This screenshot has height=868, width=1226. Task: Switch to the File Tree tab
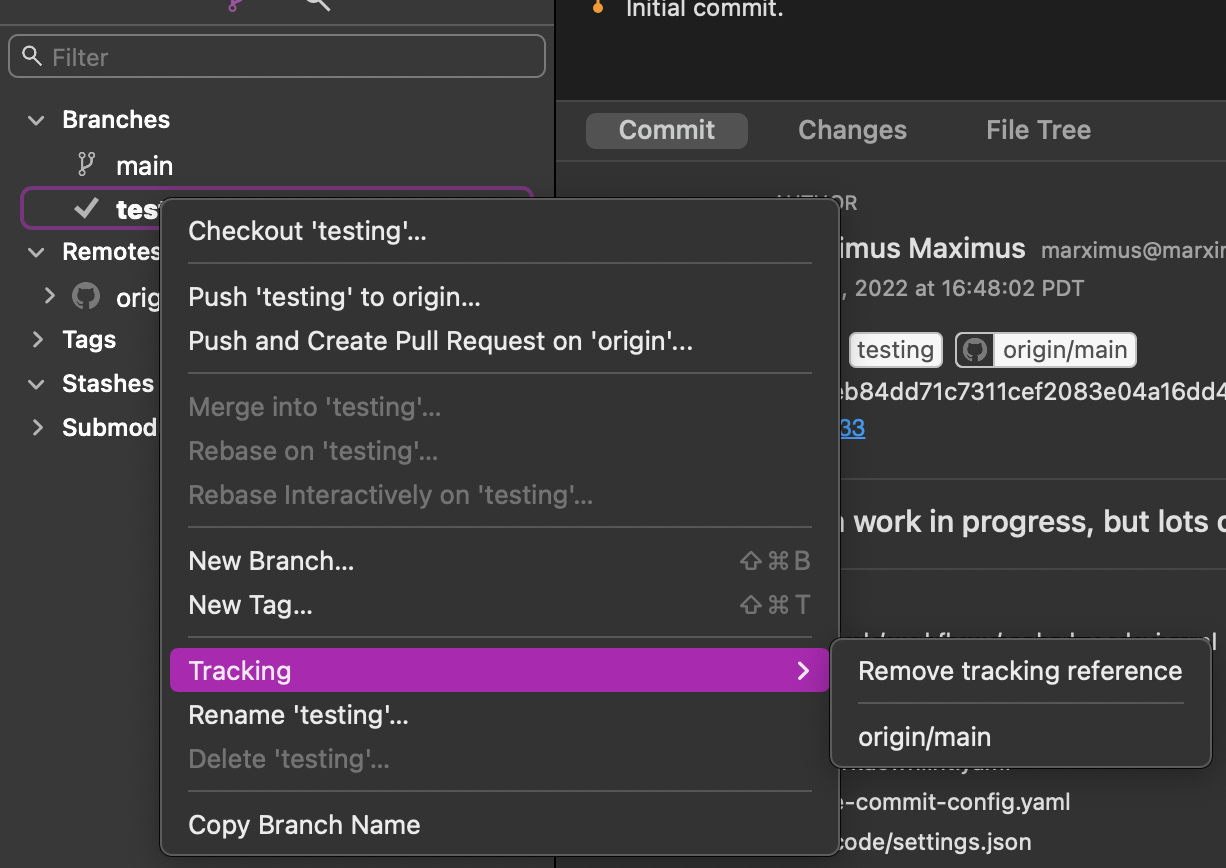coord(1037,130)
